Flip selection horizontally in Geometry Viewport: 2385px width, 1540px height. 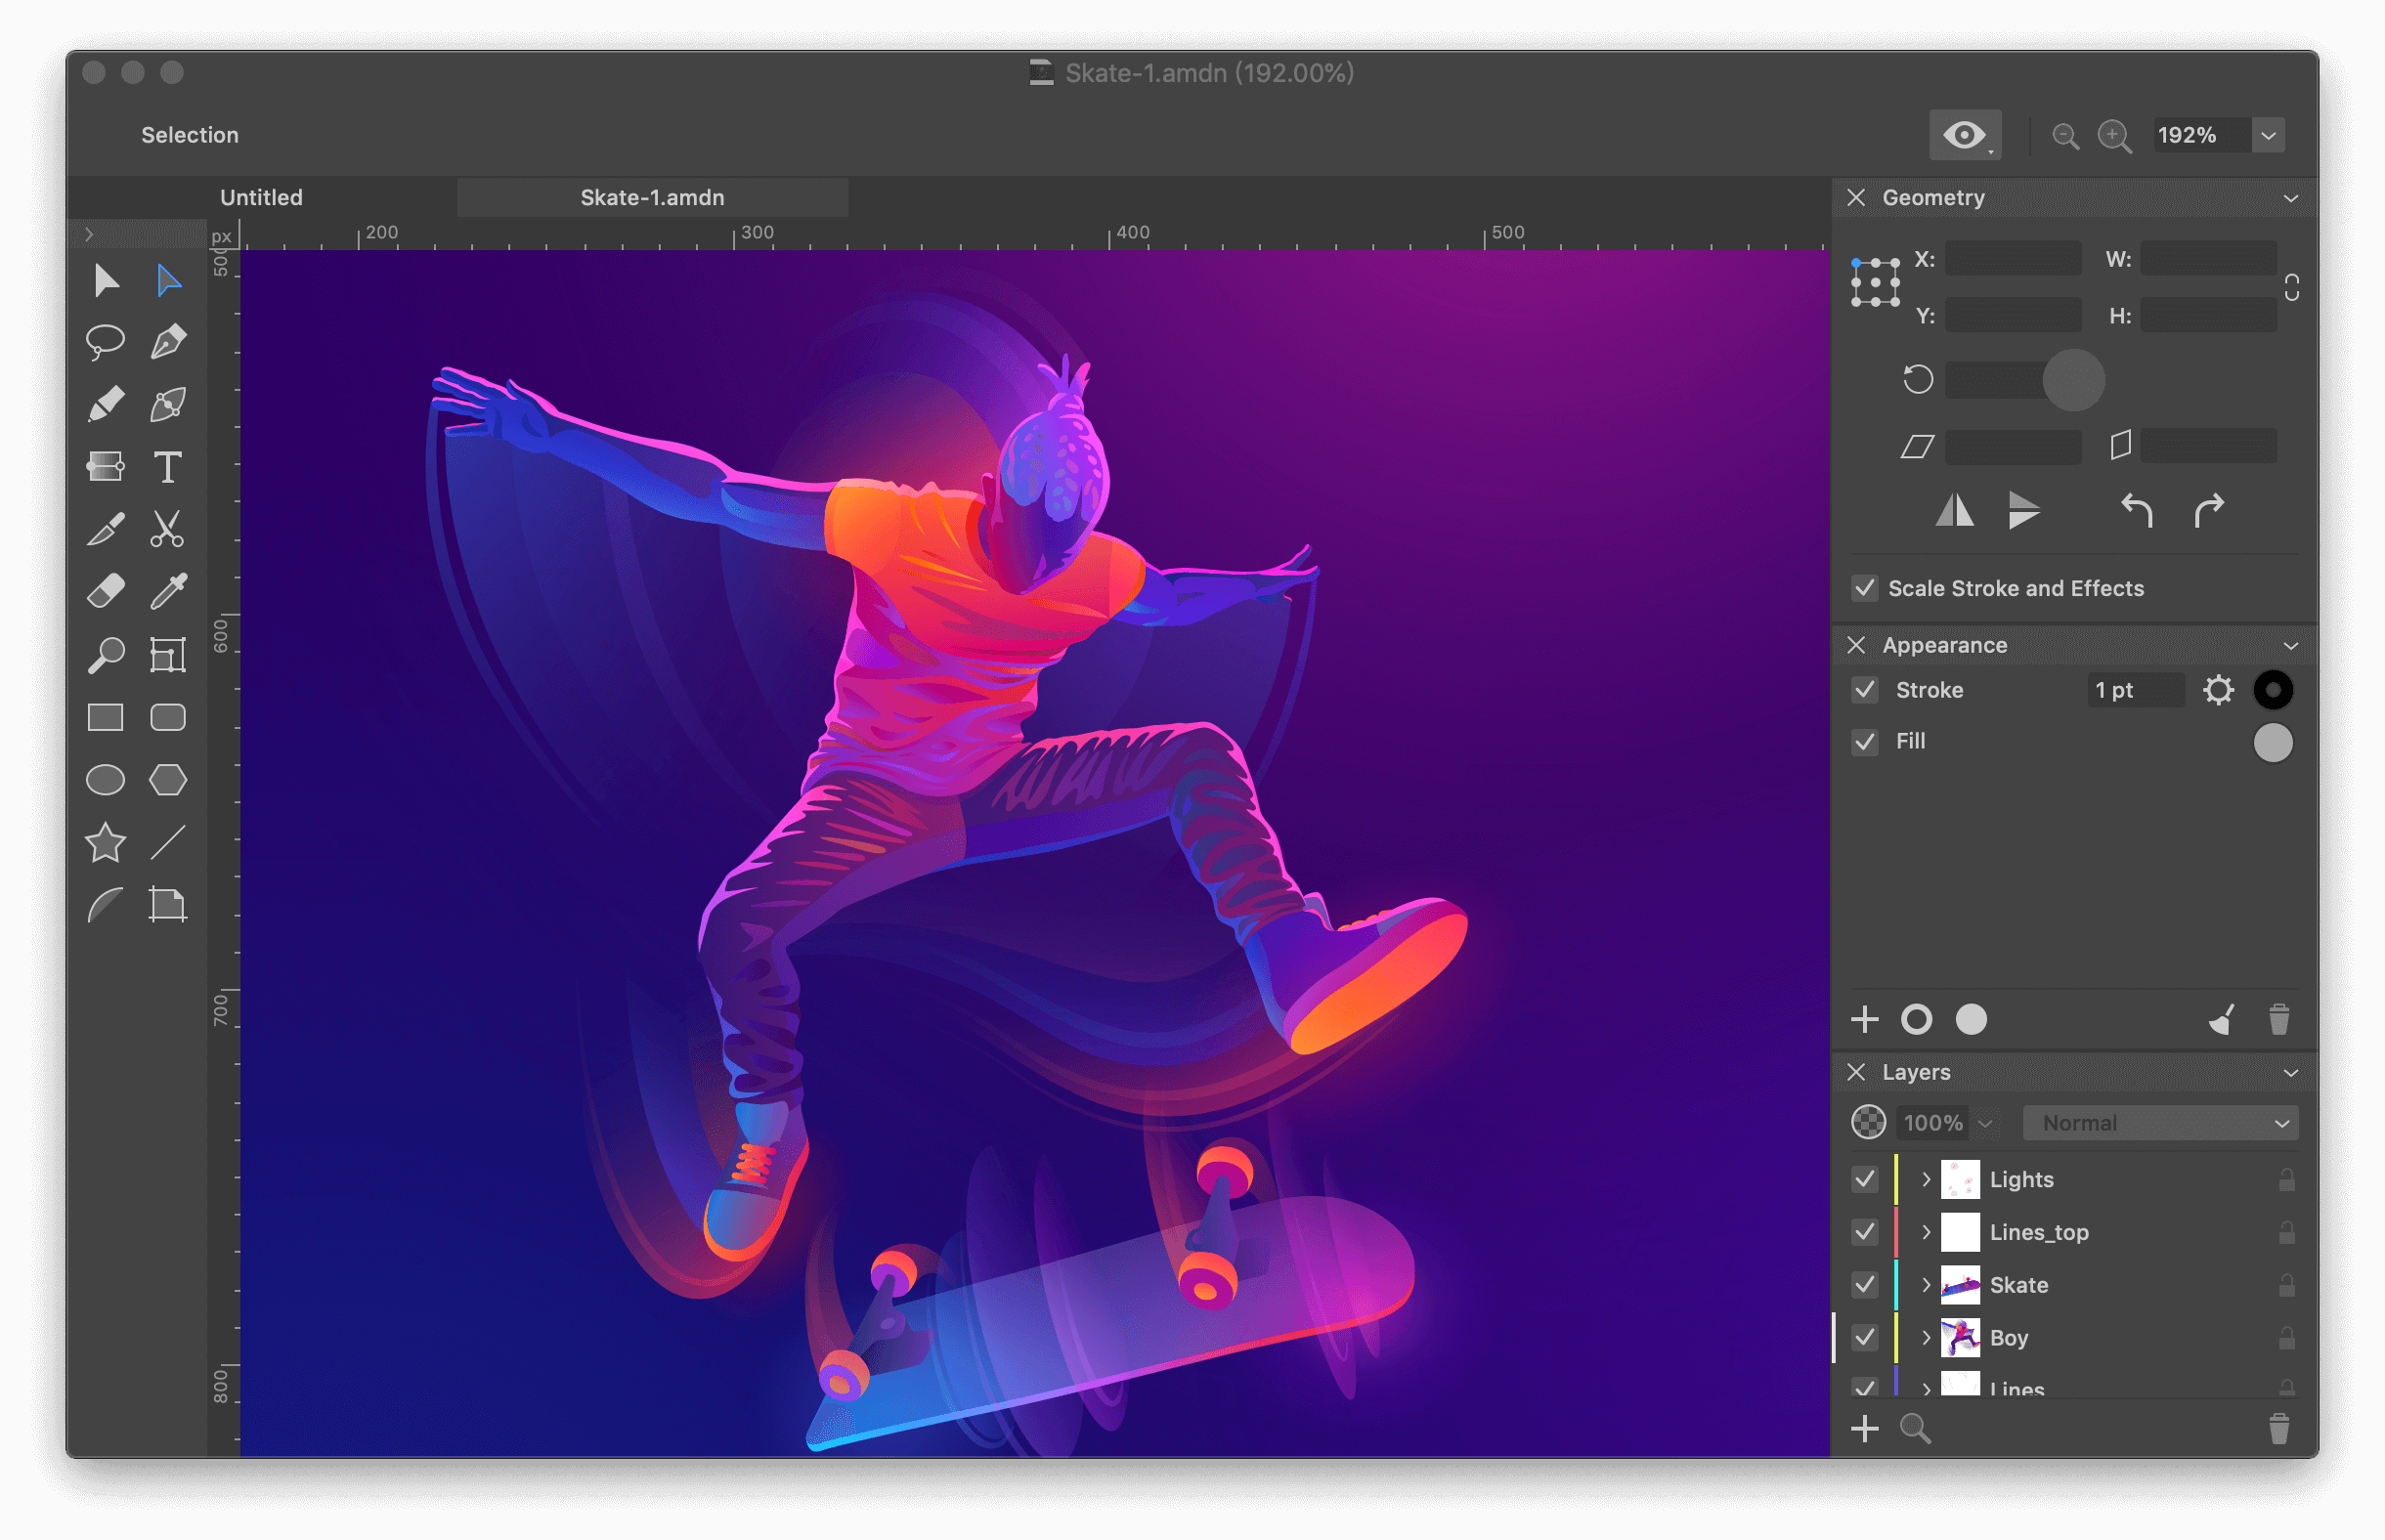tap(1954, 511)
